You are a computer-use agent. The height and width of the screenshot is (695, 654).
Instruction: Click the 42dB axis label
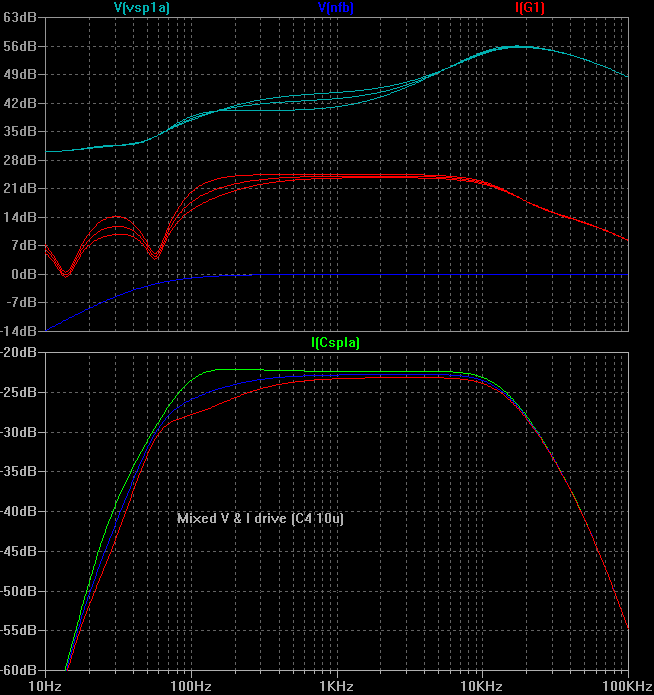pos(19,103)
